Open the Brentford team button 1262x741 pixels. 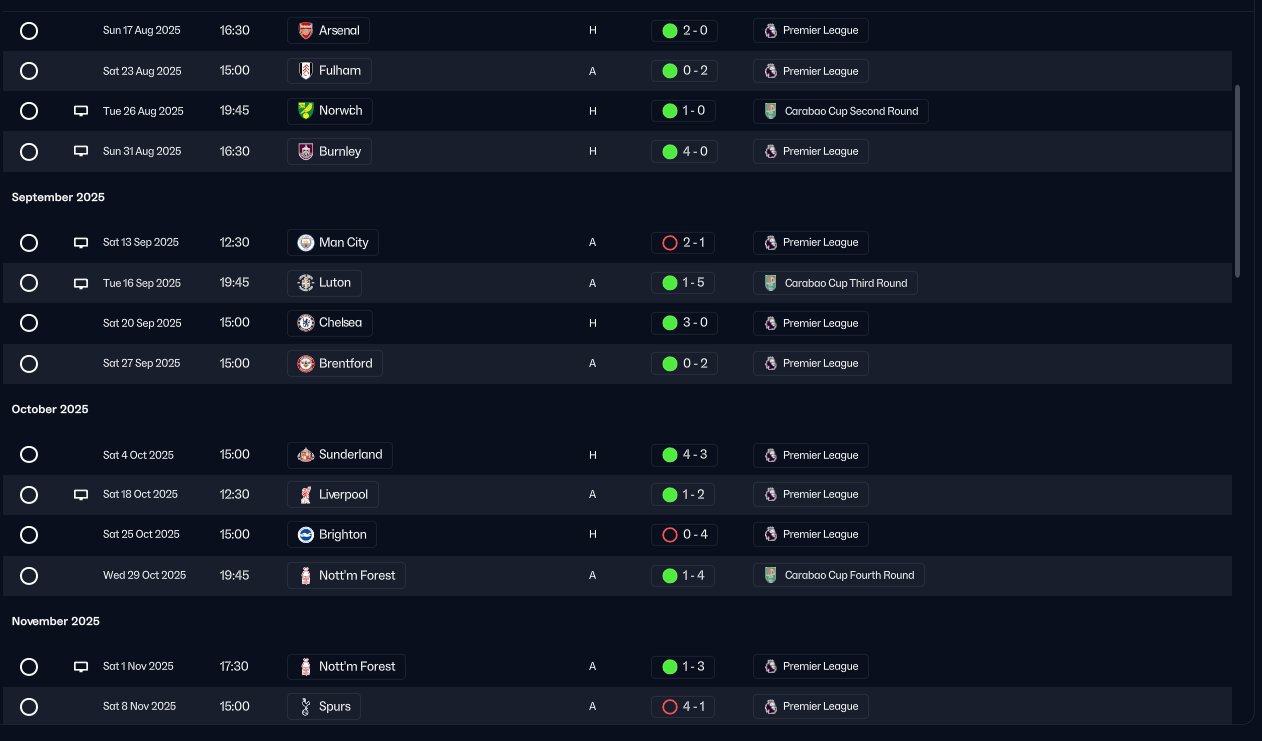[x=334, y=363]
